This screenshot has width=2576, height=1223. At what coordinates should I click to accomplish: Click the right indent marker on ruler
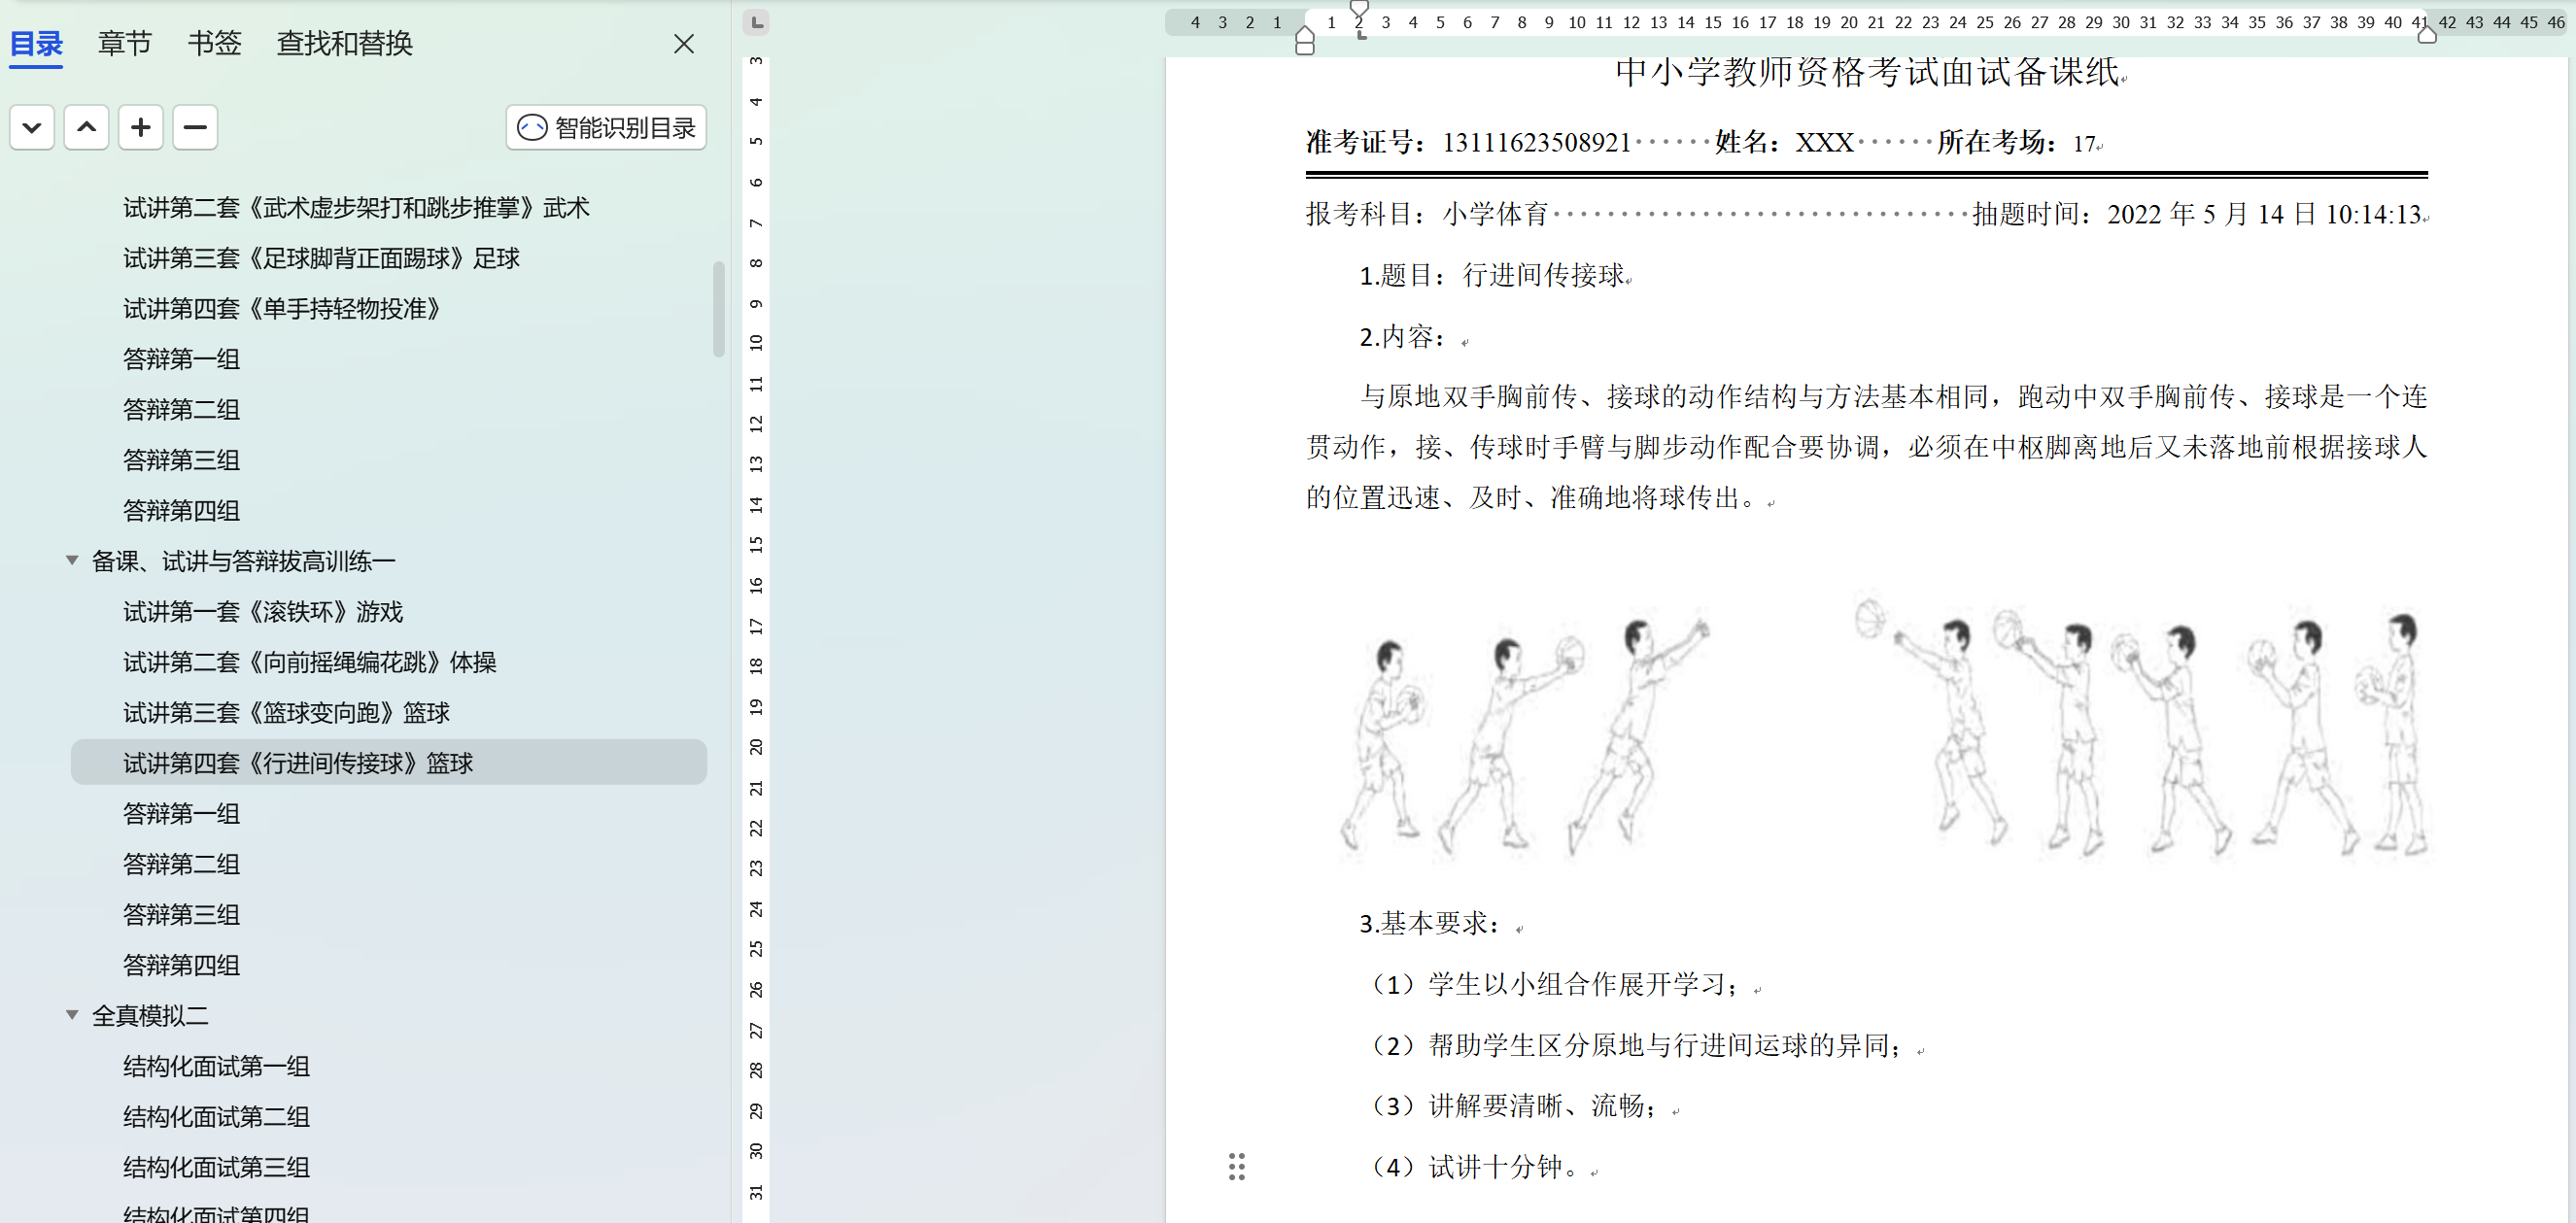click(2427, 35)
